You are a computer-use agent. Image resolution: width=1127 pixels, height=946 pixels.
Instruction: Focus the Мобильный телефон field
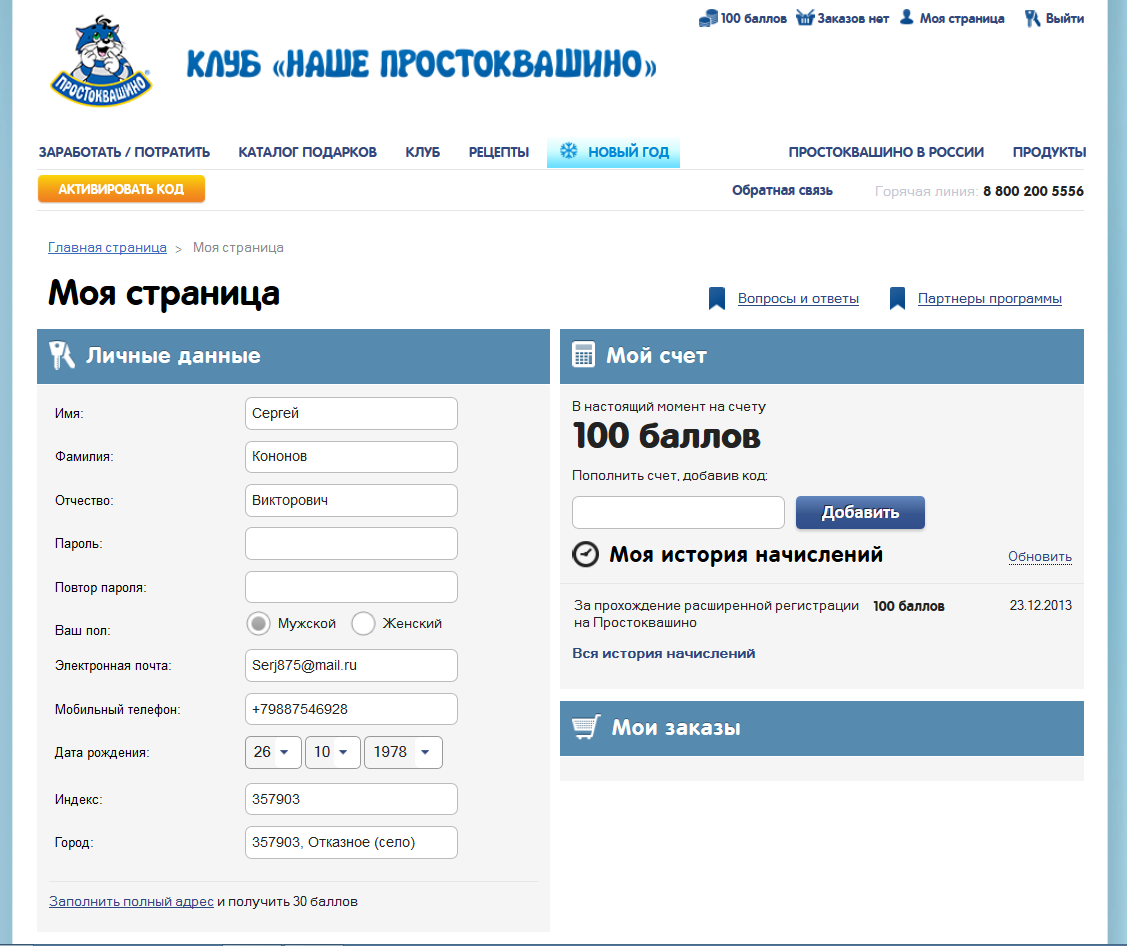(351, 710)
